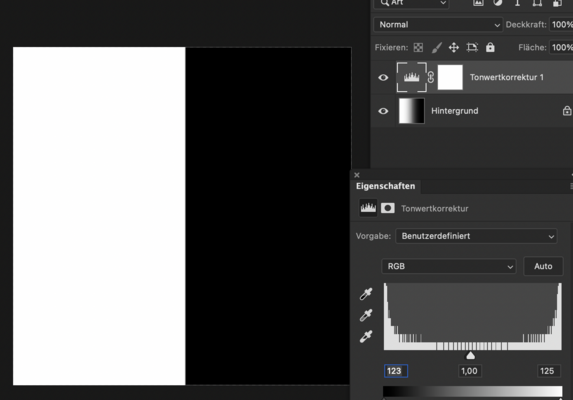
Task: Hide the Hintergrund layer
Action: point(383,111)
